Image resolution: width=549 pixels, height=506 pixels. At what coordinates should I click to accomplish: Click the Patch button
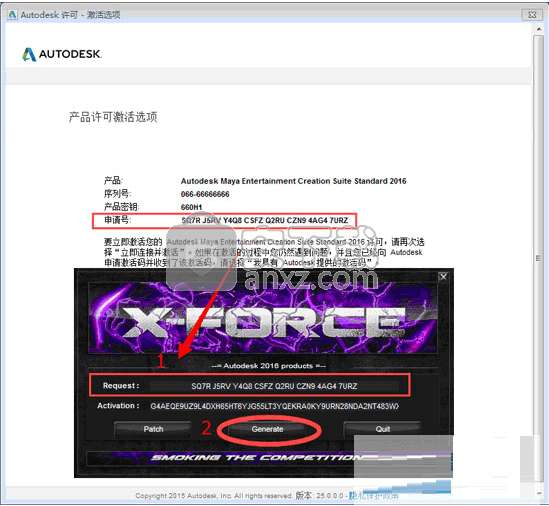click(x=153, y=429)
